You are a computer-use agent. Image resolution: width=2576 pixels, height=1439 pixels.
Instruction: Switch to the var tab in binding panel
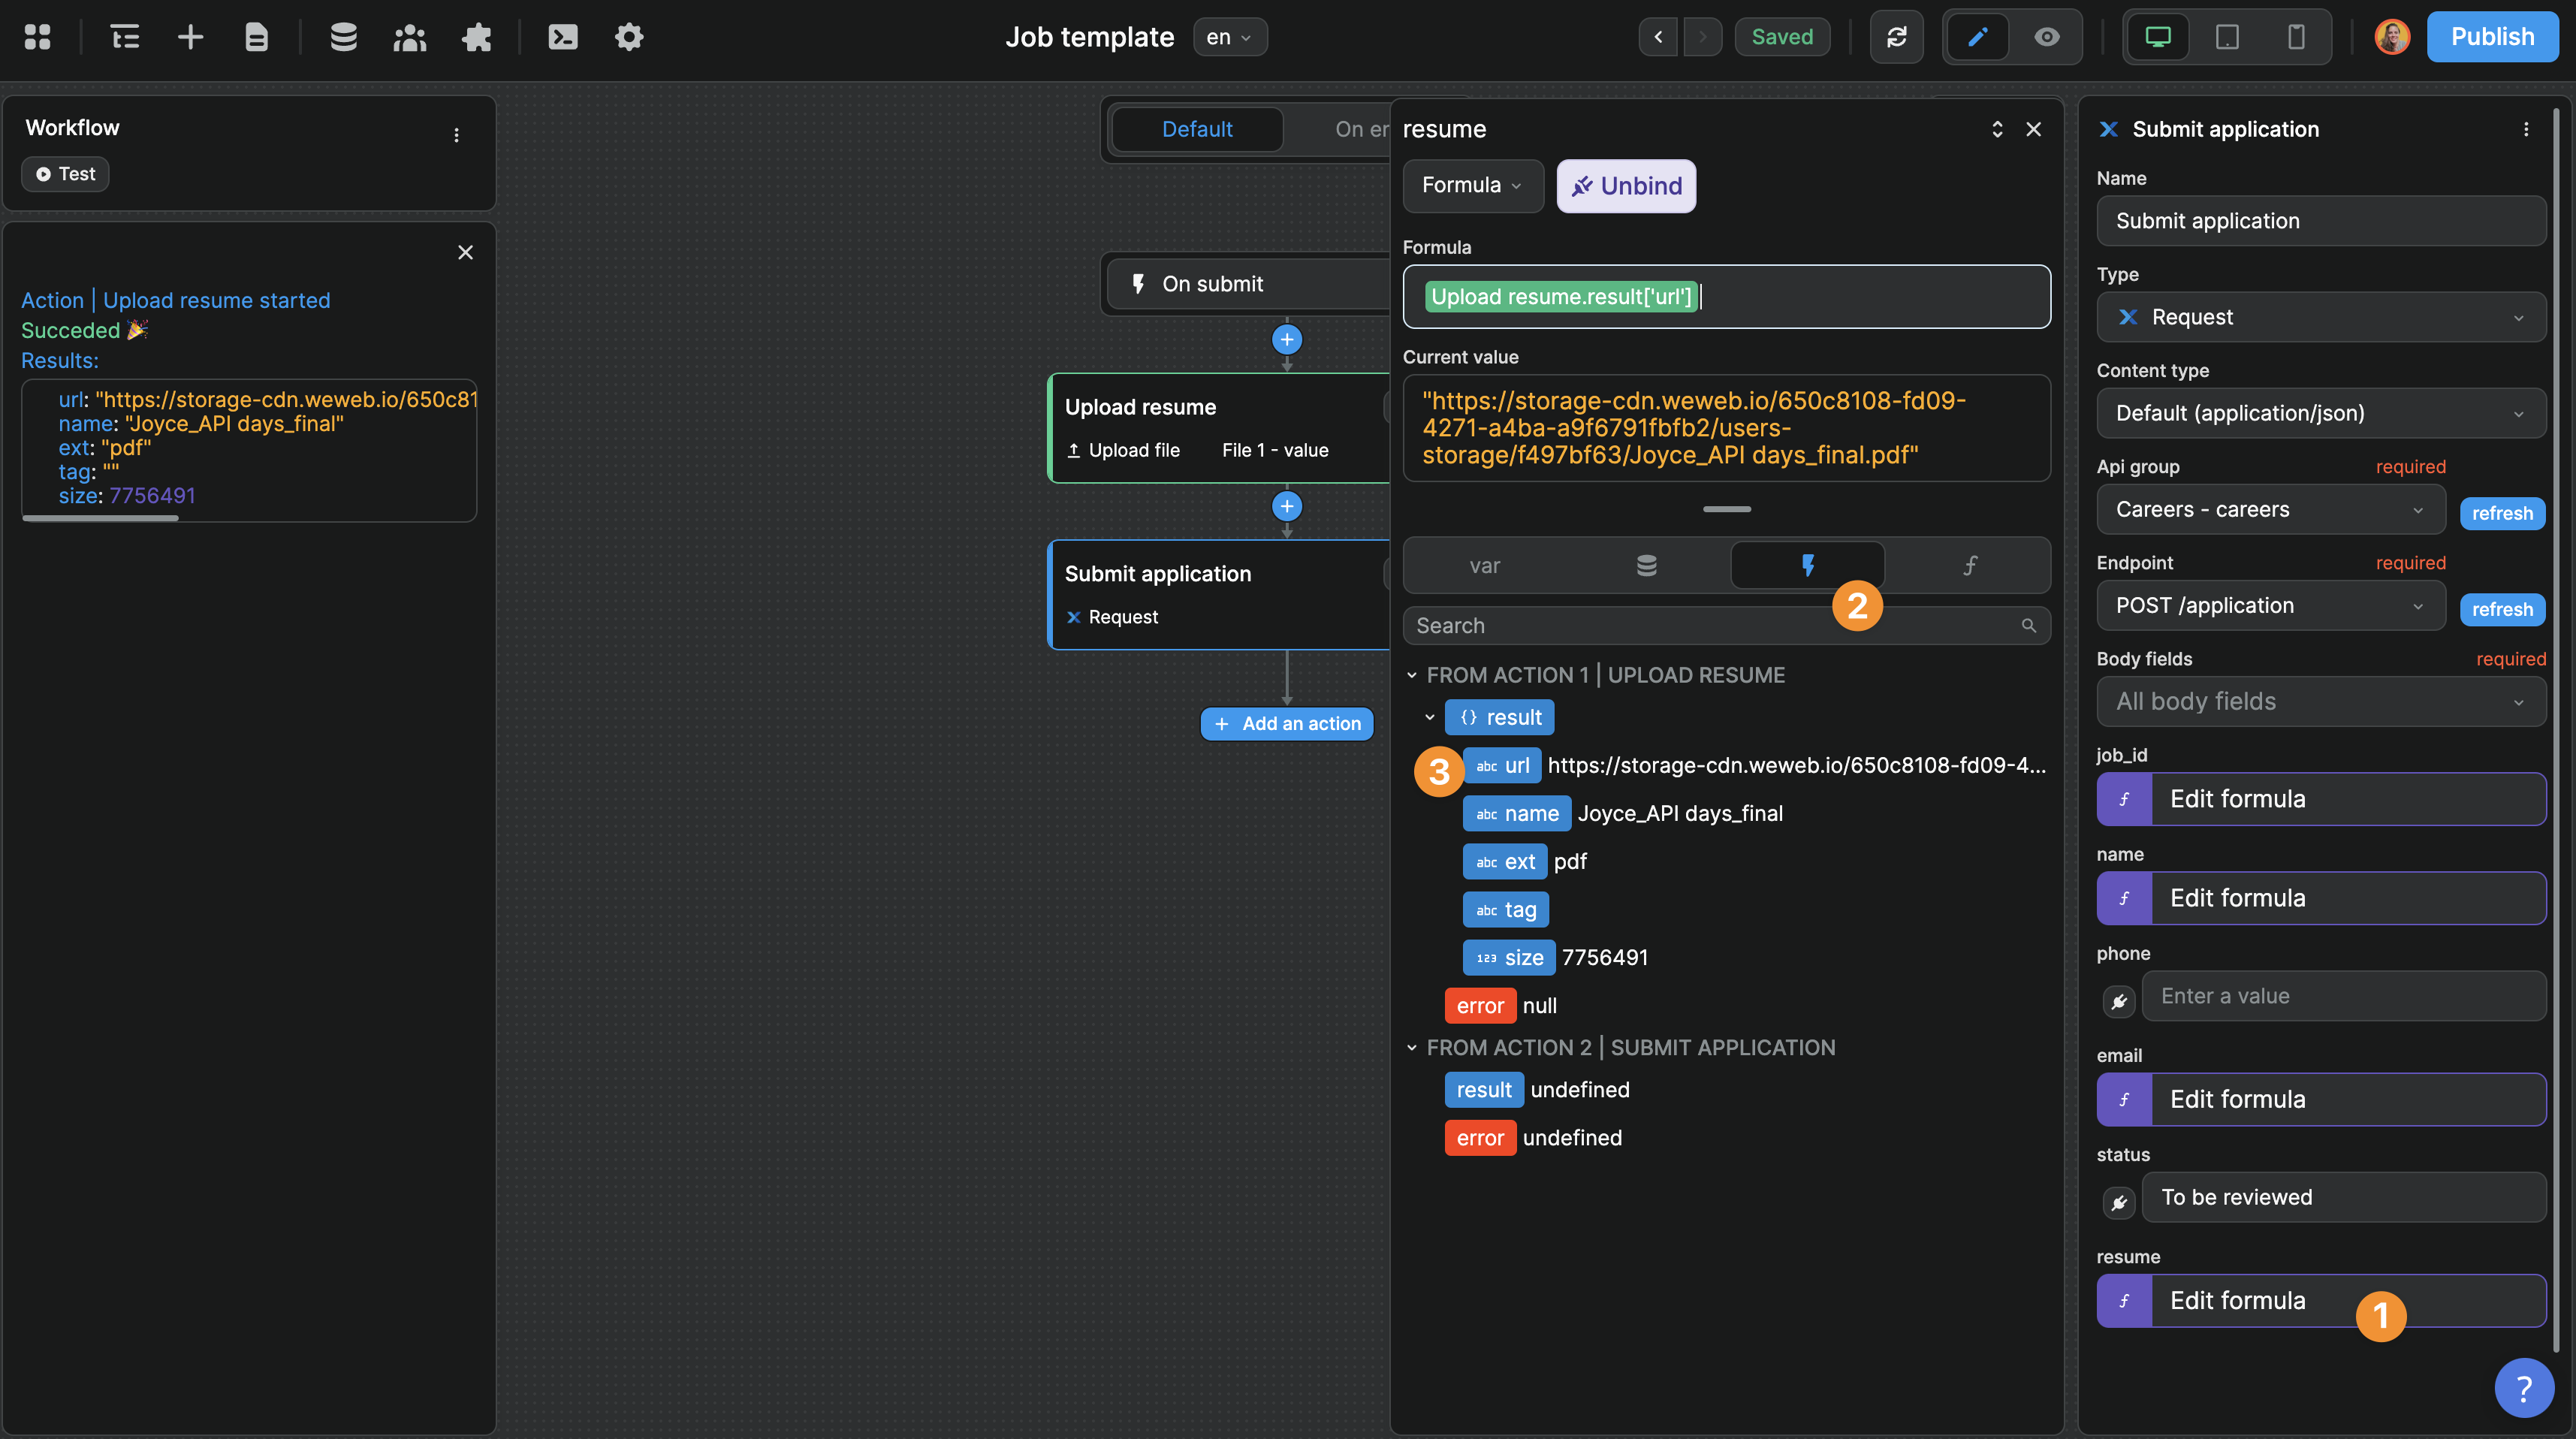coord(1485,565)
